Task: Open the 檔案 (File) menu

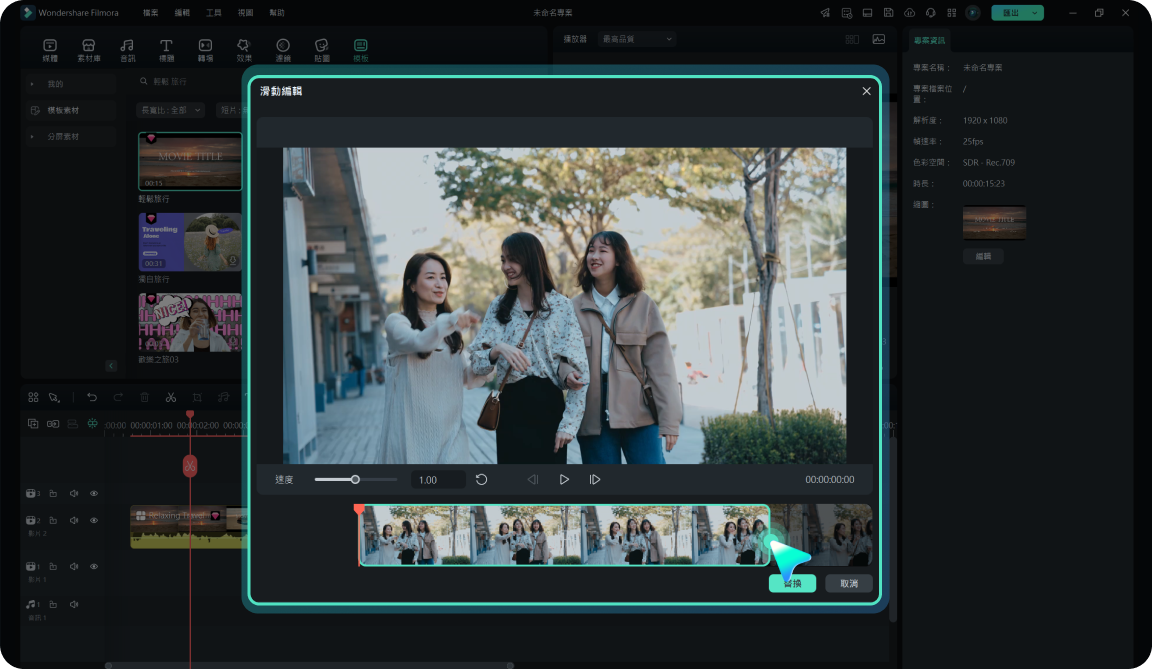Action: (151, 12)
